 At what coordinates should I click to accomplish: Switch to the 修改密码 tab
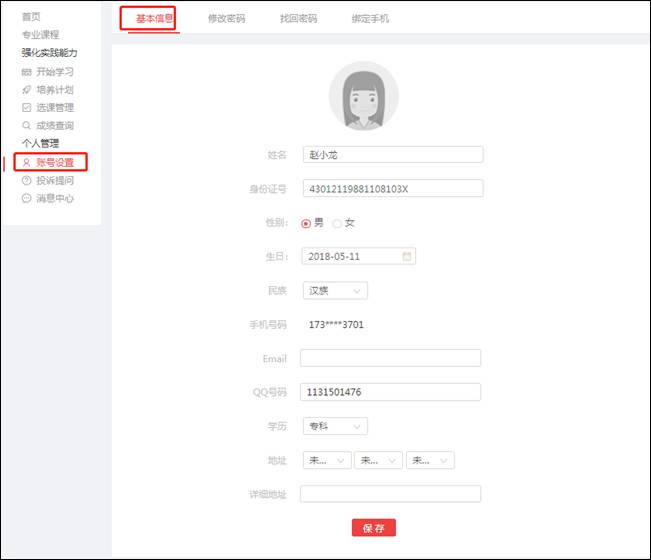pyautogui.click(x=226, y=19)
